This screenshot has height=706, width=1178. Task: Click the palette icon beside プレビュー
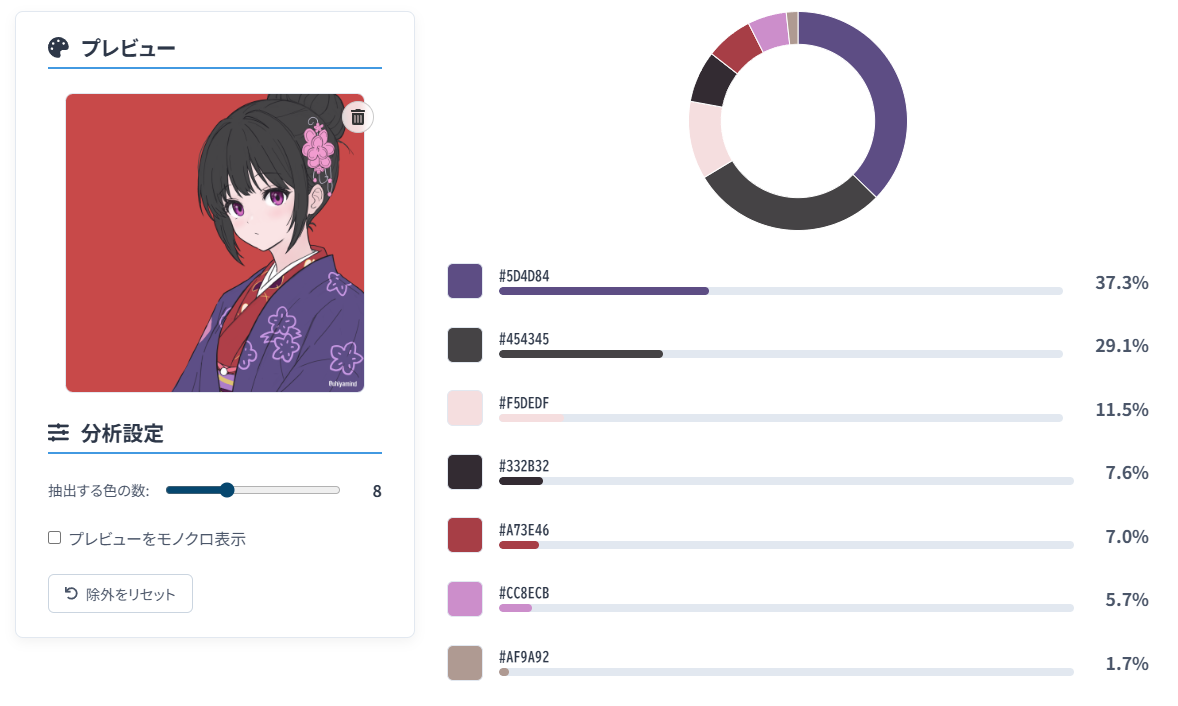(59, 47)
